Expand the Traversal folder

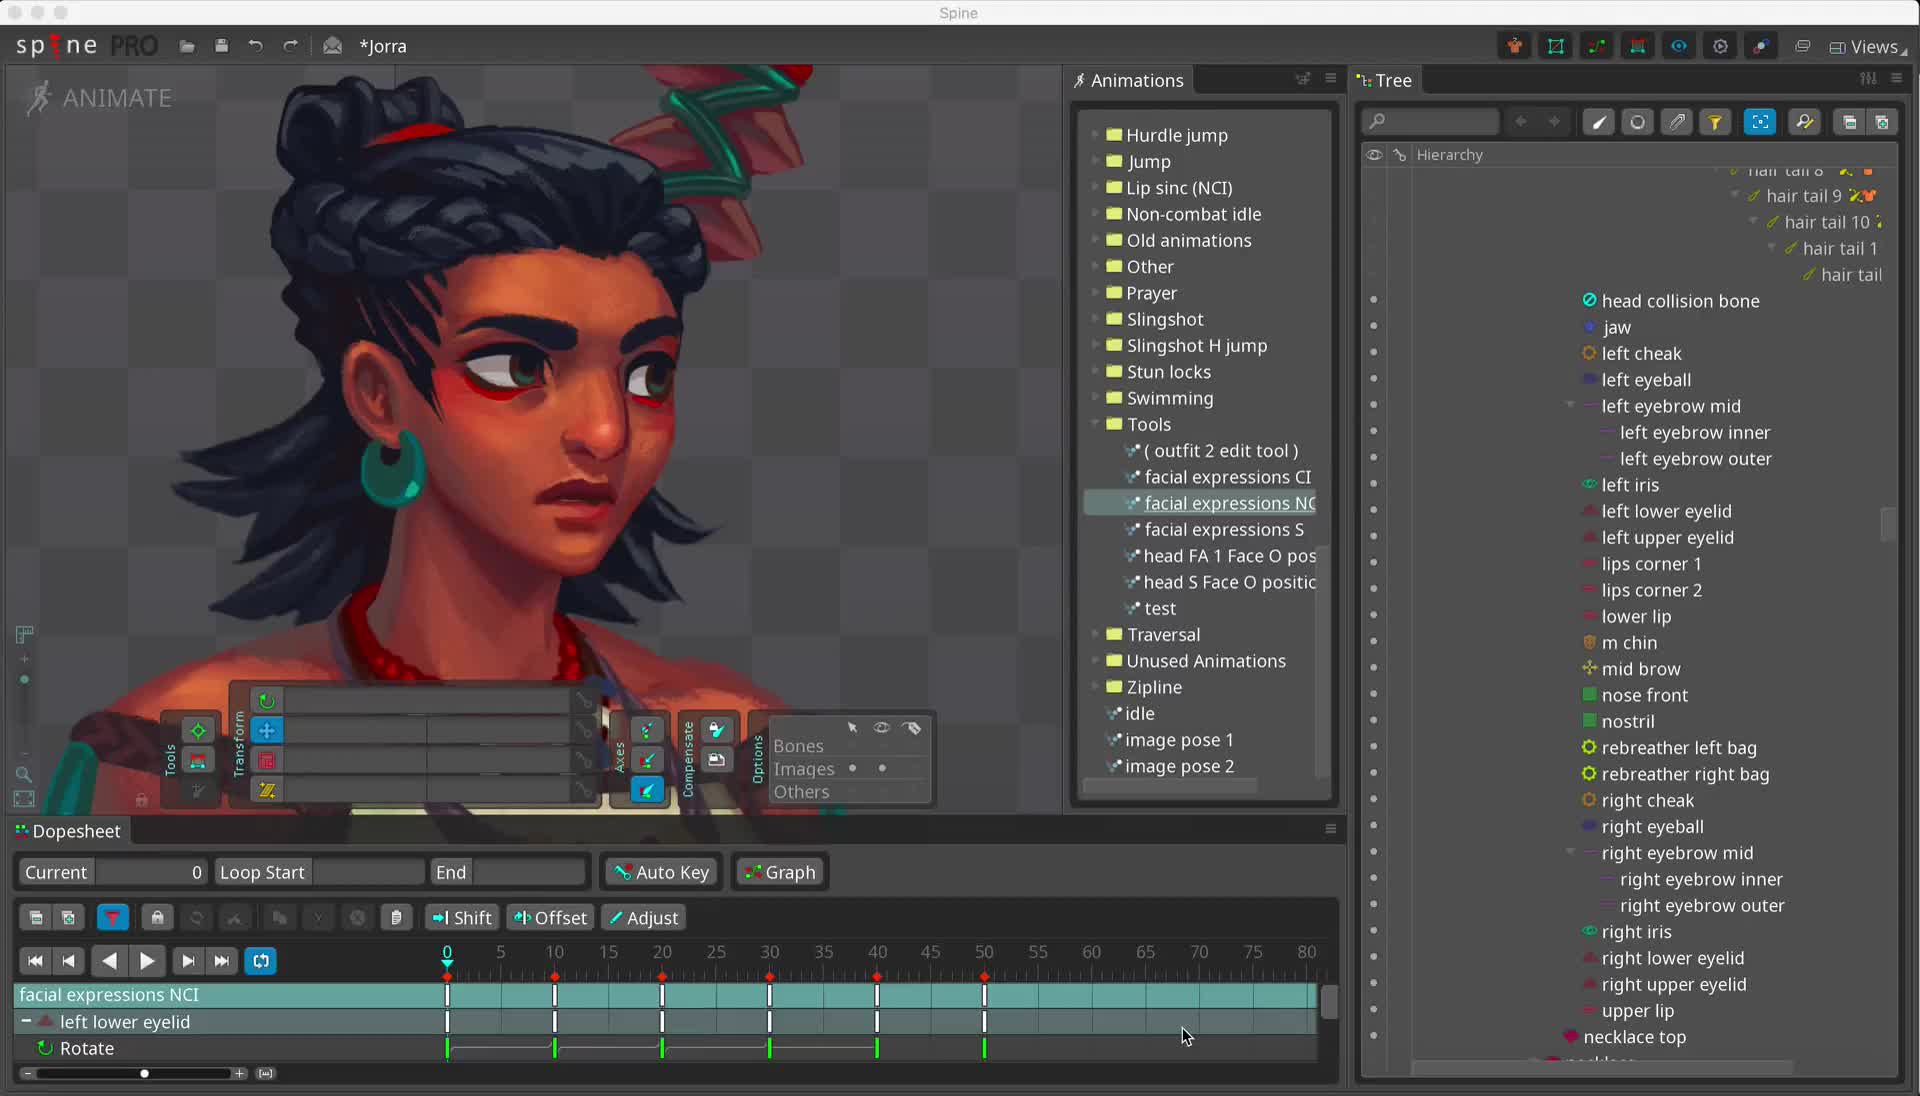1095,634
